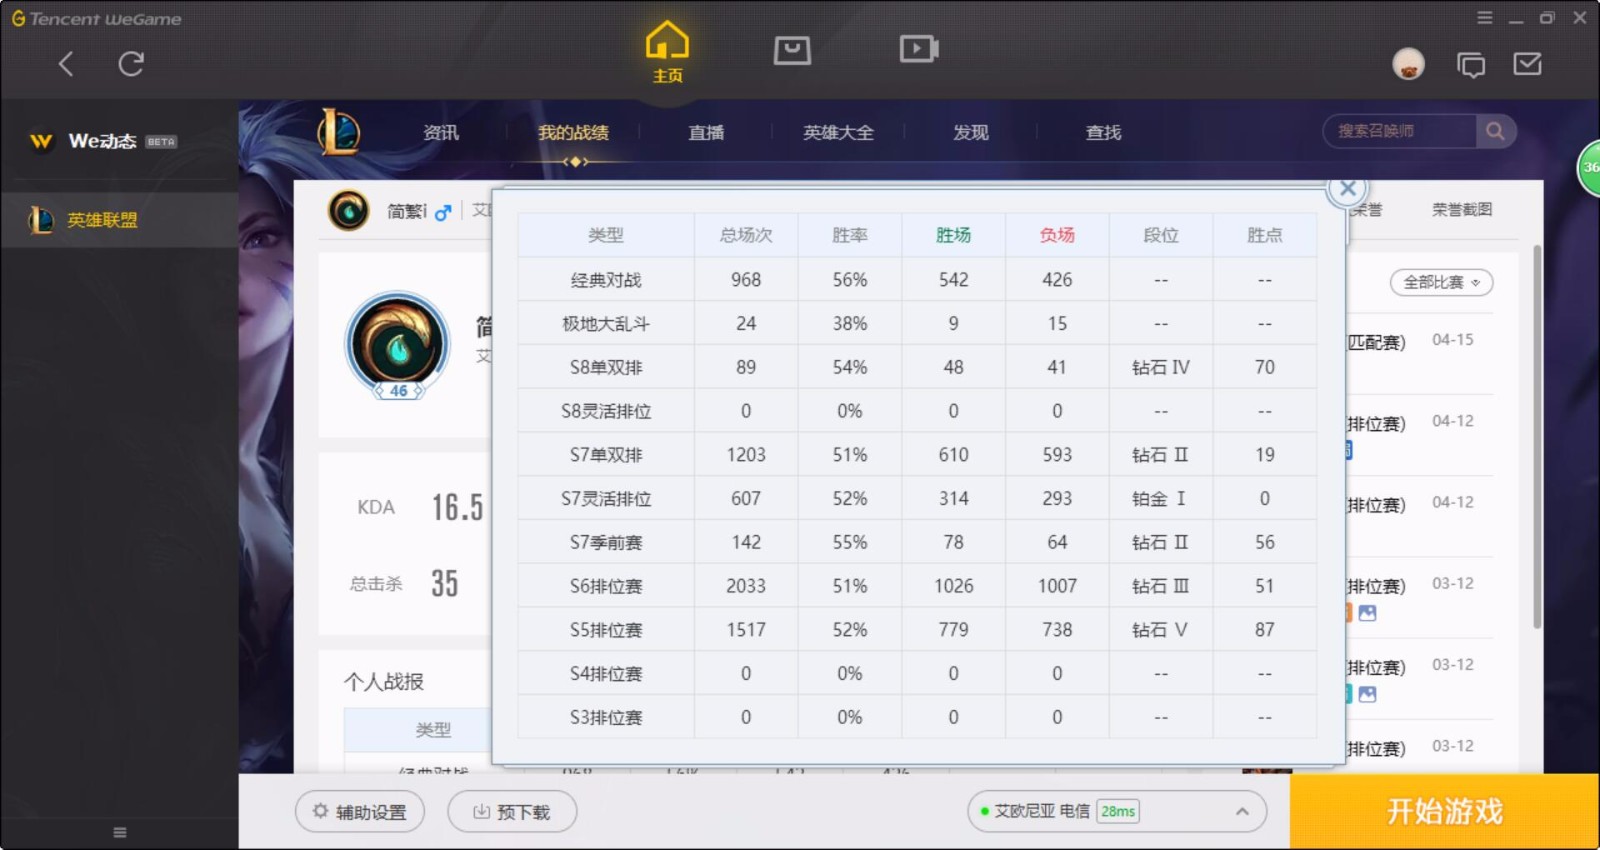Select the S3排位赛 row label

[606, 718]
